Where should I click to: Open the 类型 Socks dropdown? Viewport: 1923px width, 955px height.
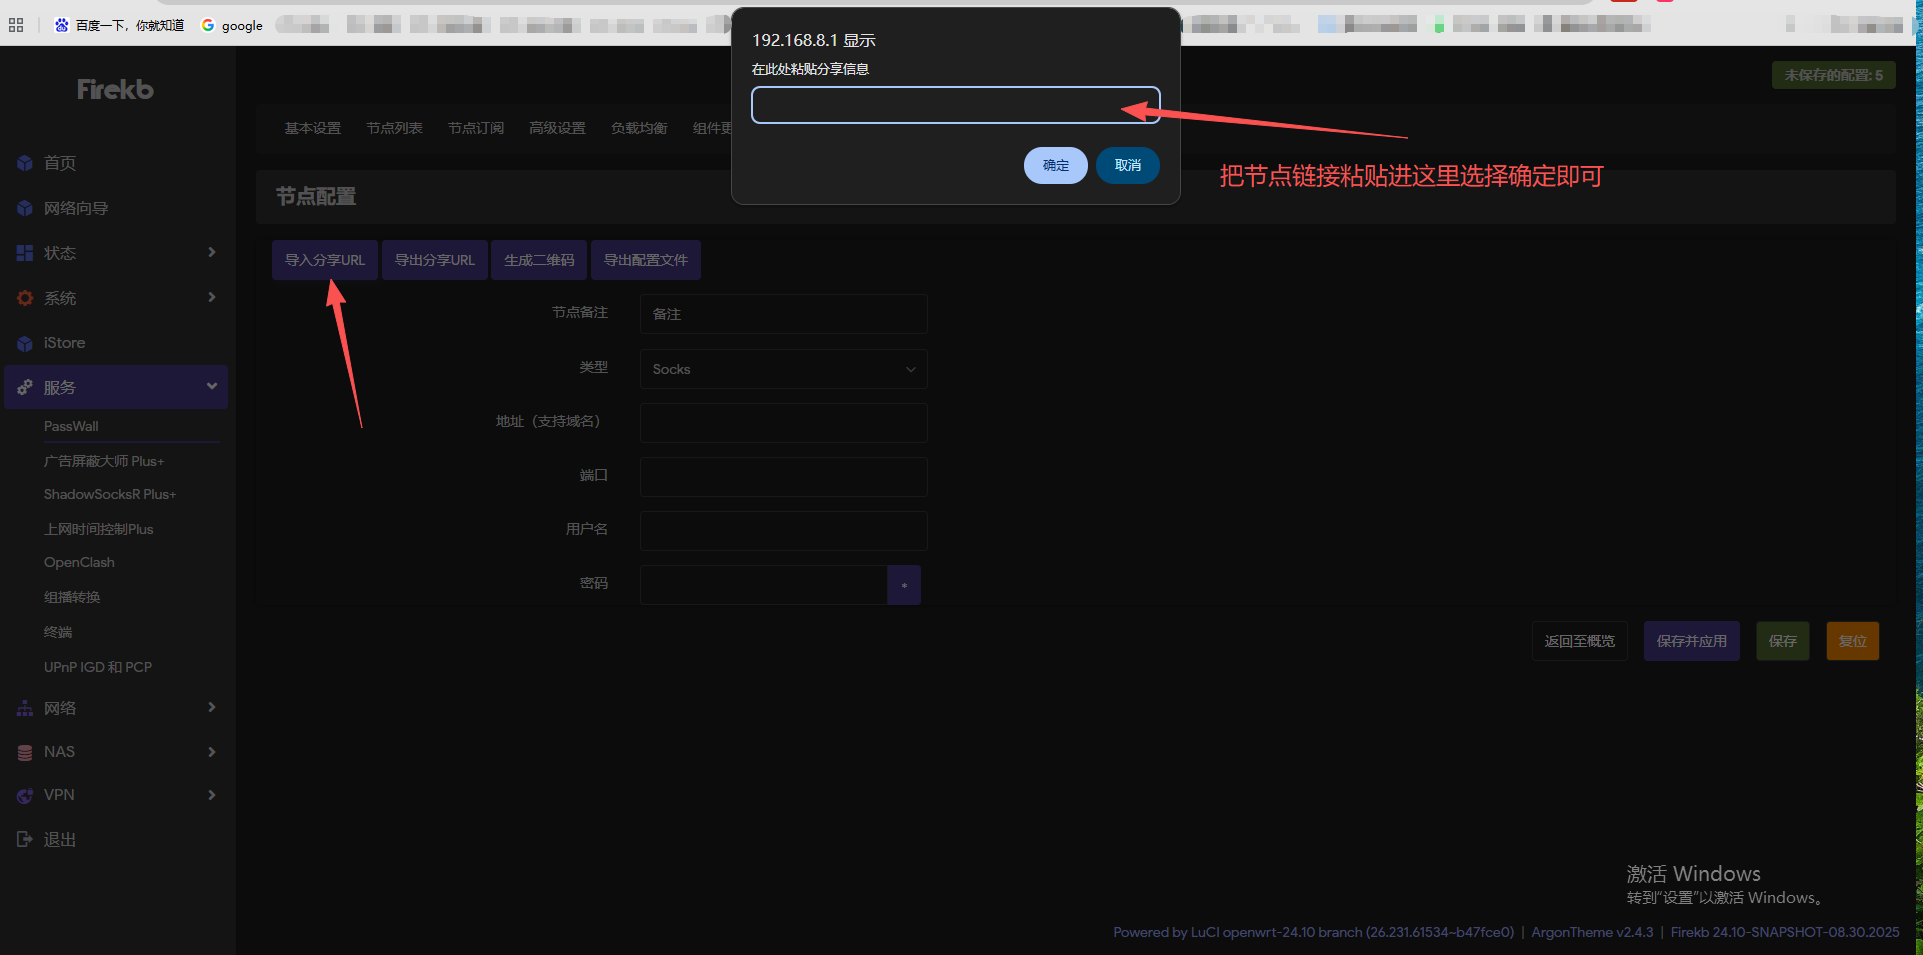783,369
